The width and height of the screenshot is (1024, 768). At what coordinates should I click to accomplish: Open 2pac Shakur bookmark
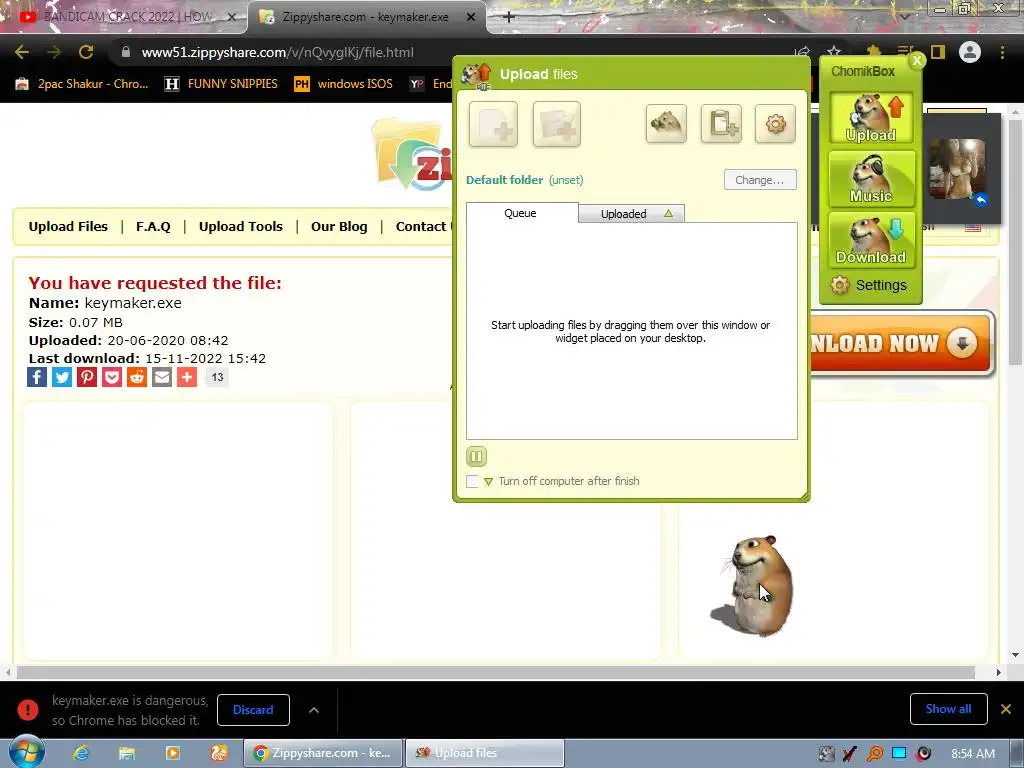82,84
